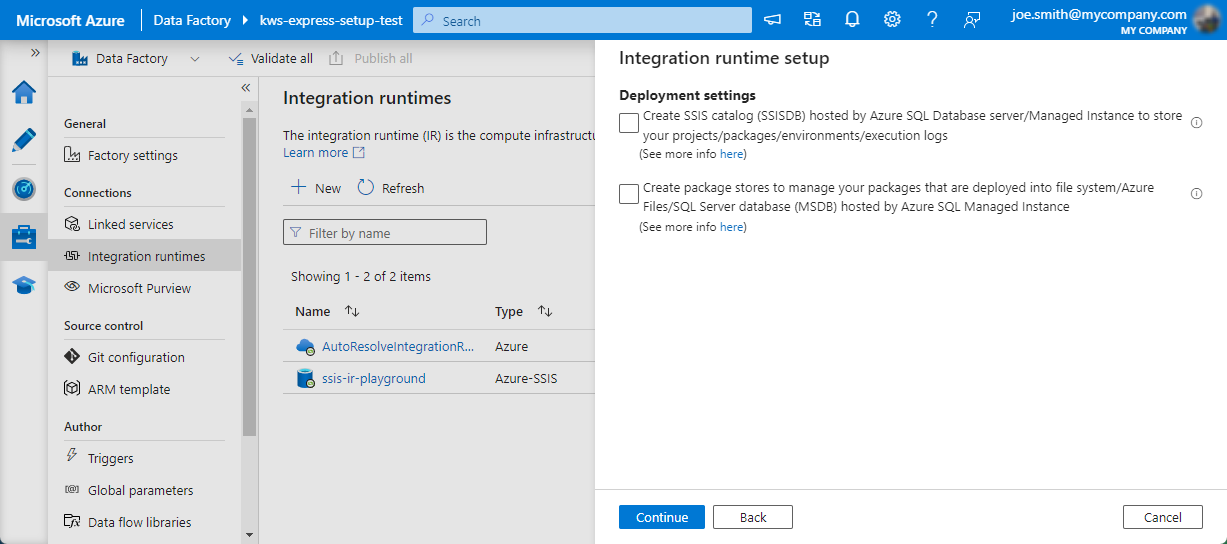Image resolution: width=1227 pixels, height=544 pixels.
Task: Click info icon beside SSIS catalog option
Action: click(1196, 122)
